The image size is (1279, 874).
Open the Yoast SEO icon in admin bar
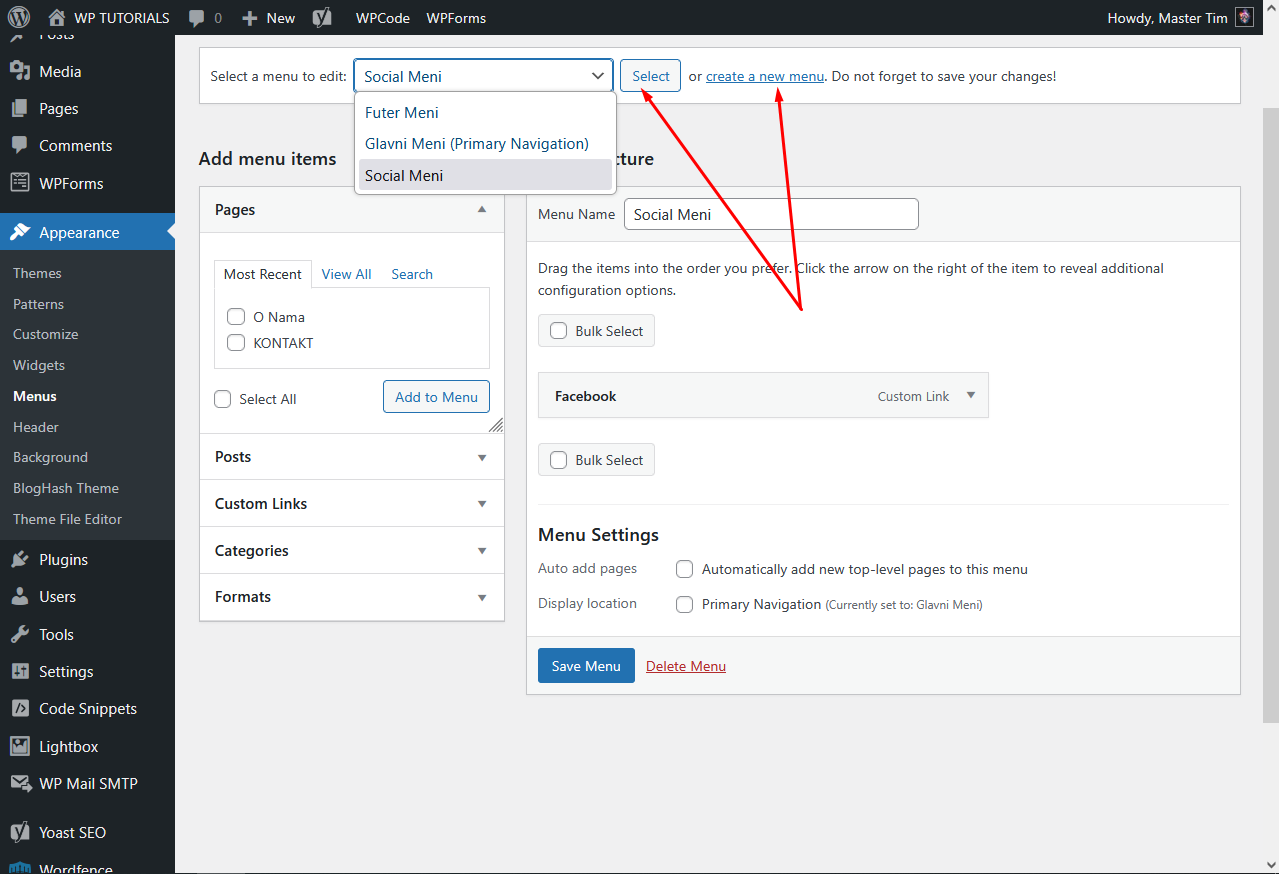coord(322,18)
